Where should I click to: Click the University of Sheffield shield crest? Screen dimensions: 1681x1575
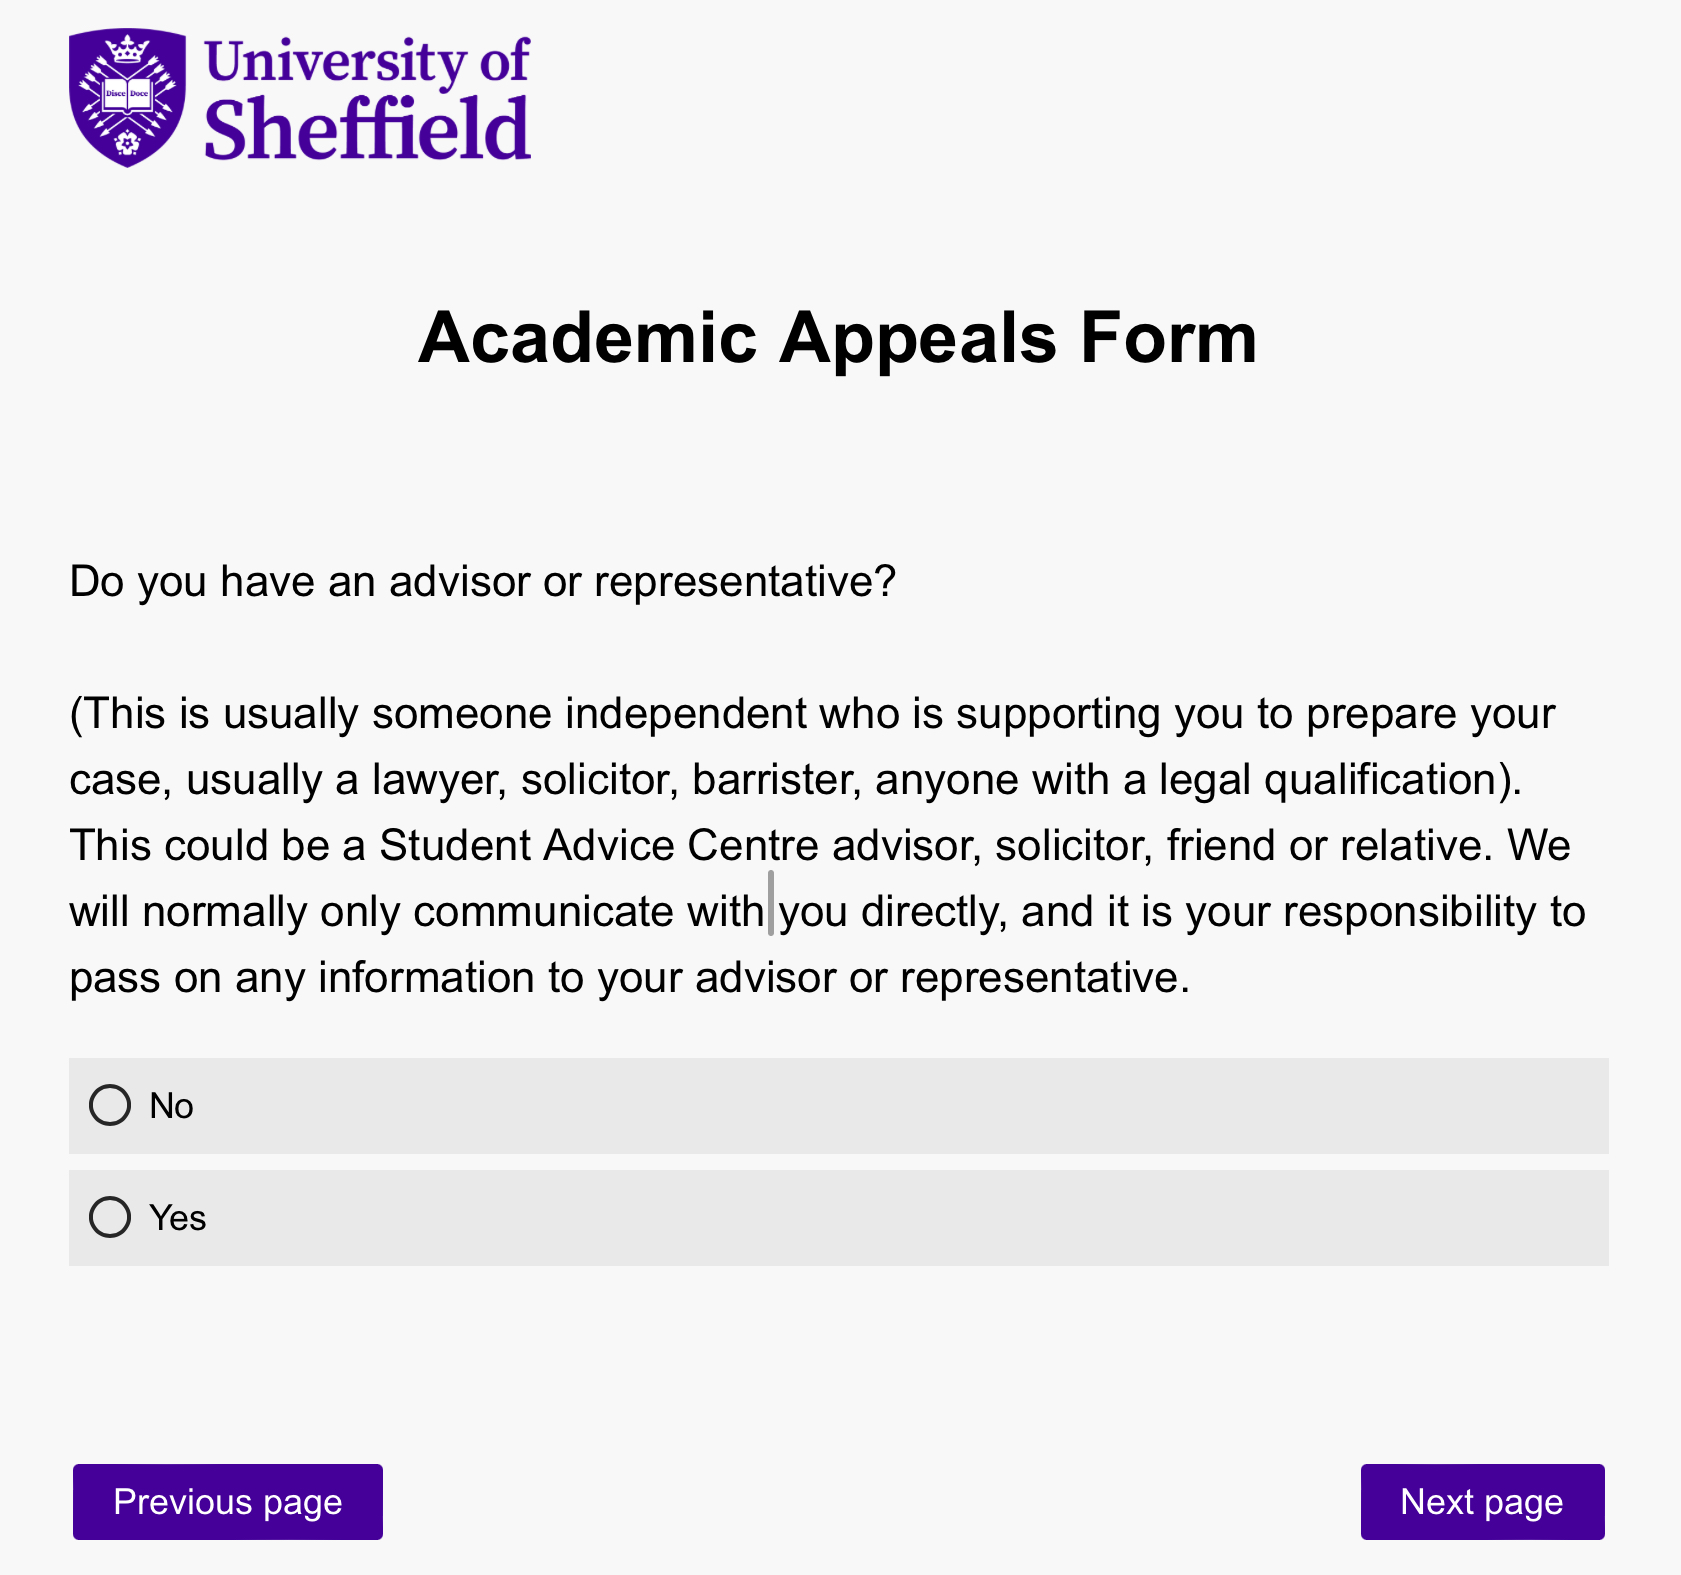tap(127, 95)
